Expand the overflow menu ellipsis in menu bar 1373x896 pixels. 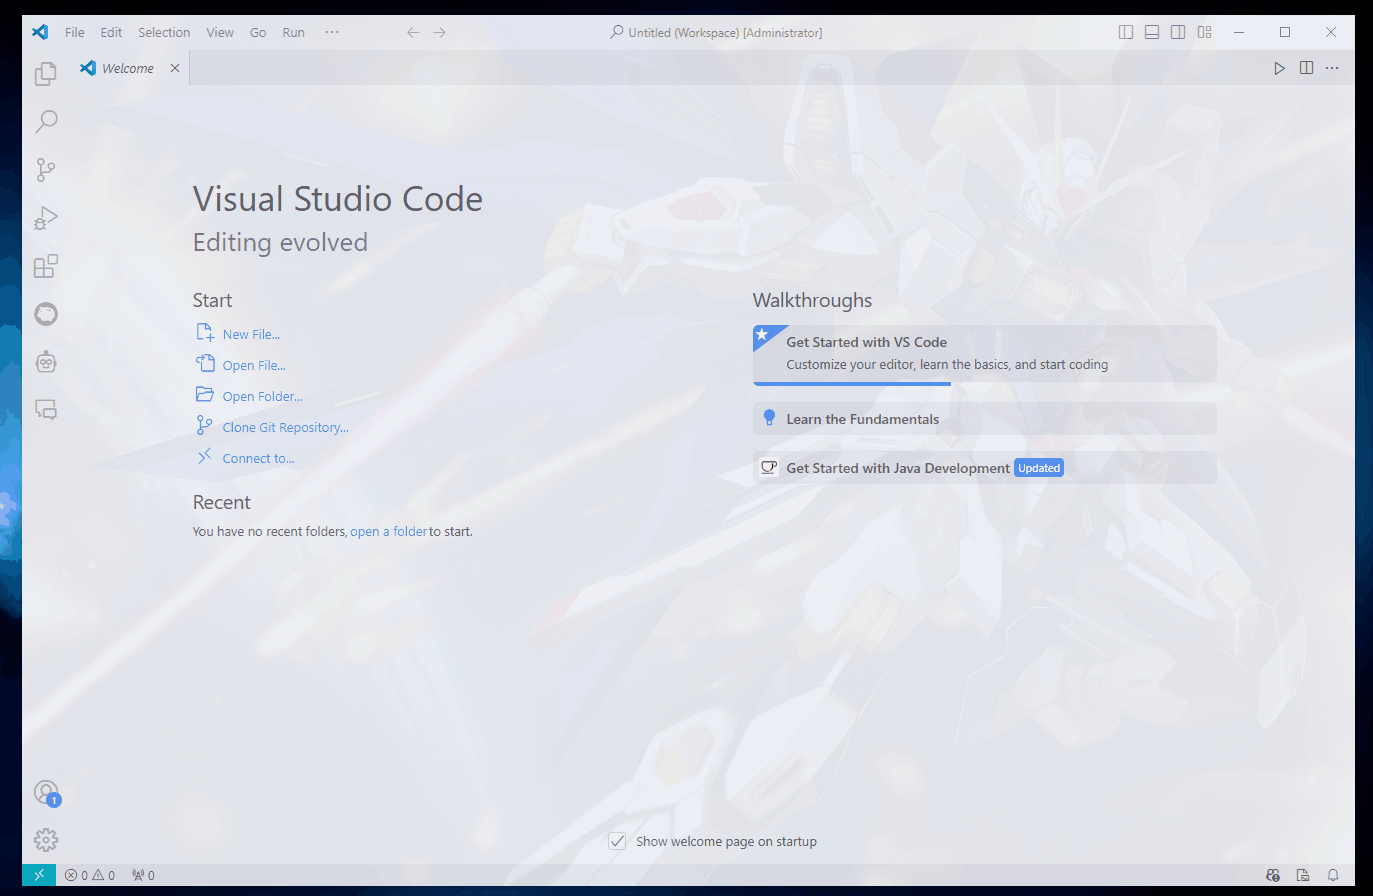tap(332, 32)
